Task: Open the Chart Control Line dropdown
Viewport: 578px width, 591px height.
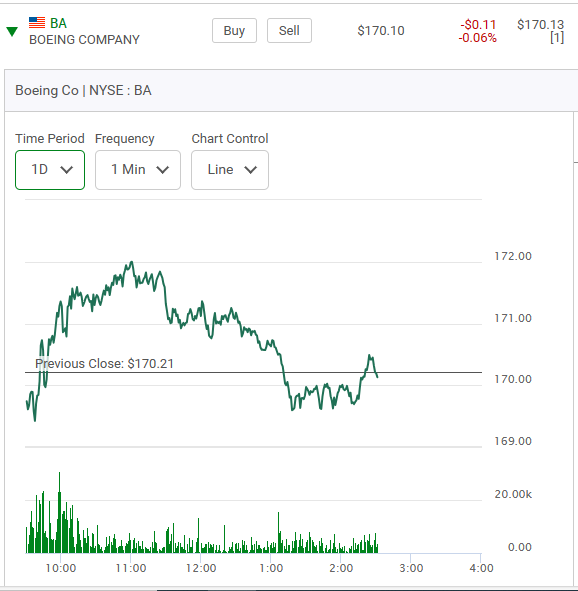Action: (230, 170)
